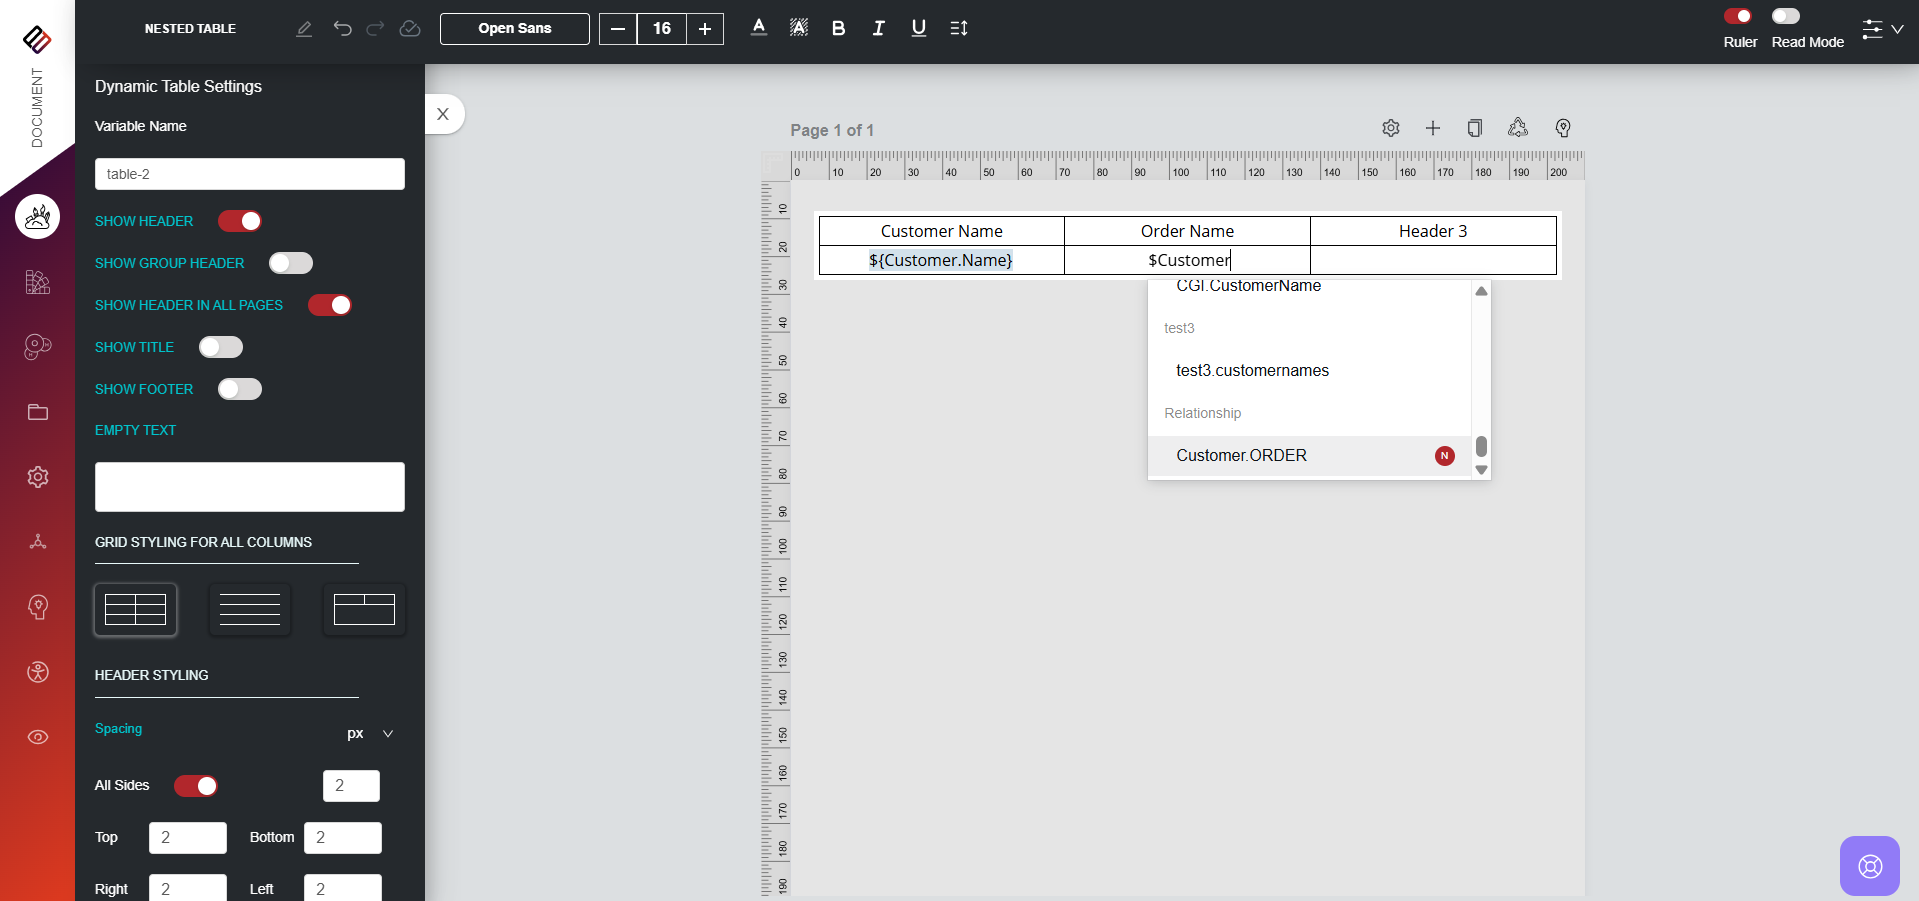Choose test3.customernames suggestion
1919x901 pixels.
(1252, 371)
